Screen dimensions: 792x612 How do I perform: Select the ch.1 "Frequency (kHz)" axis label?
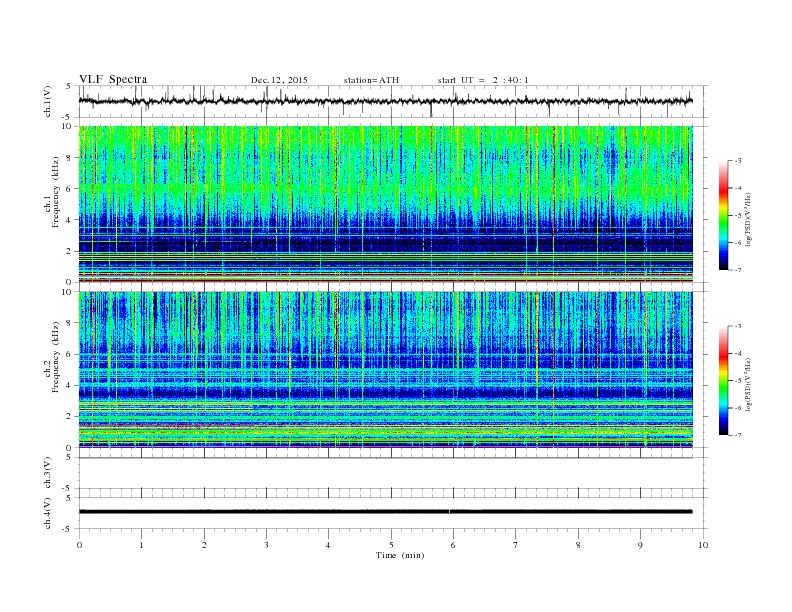click(56, 192)
